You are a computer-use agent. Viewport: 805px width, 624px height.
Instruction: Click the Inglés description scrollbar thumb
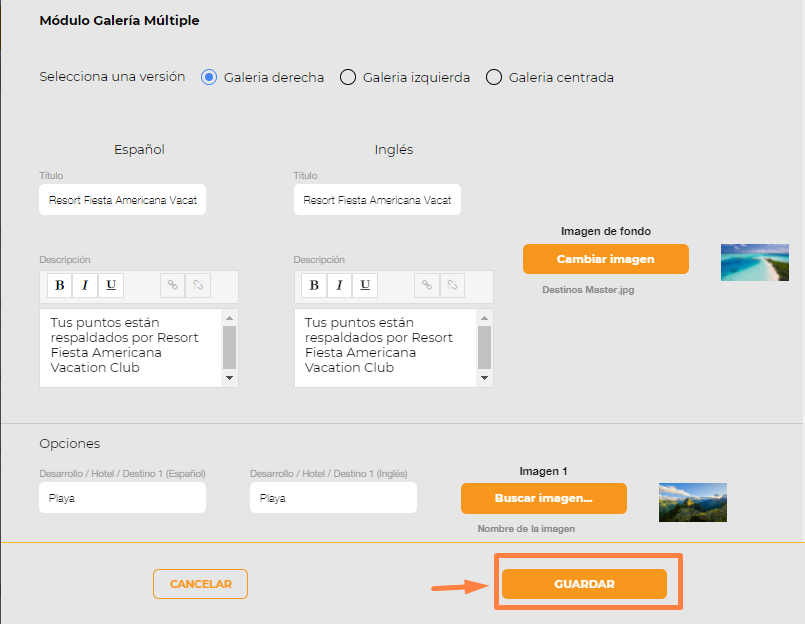484,348
